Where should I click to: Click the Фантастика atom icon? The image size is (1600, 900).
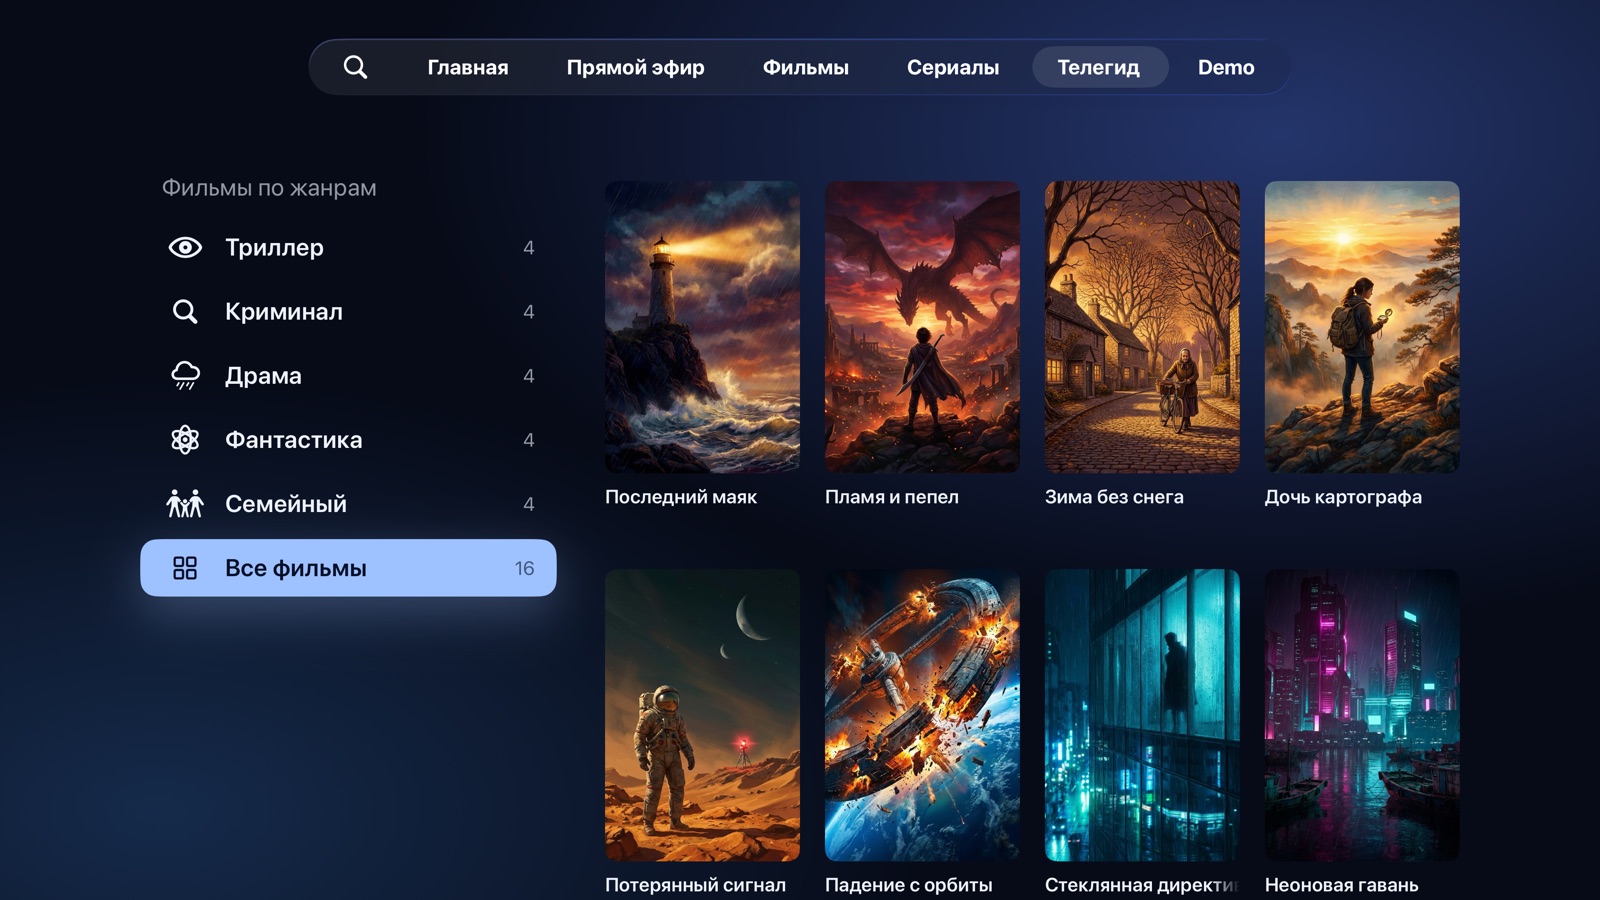(x=185, y=439)
